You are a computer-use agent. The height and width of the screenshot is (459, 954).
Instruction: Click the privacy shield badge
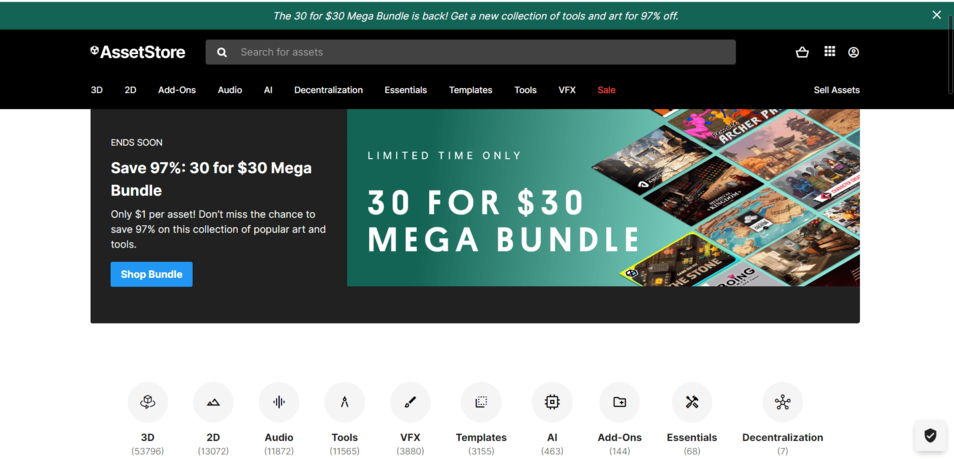(x=930, y=435)
